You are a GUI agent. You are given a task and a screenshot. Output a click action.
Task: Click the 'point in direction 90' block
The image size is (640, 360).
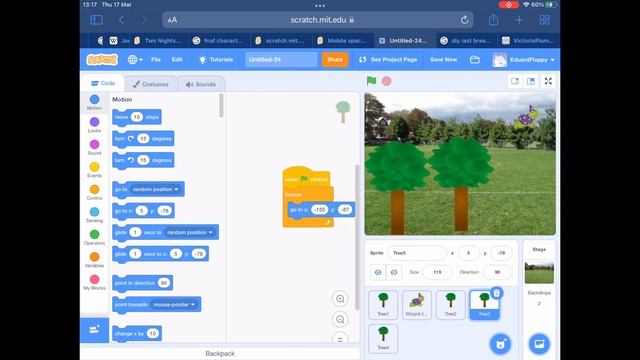point(142,283)
